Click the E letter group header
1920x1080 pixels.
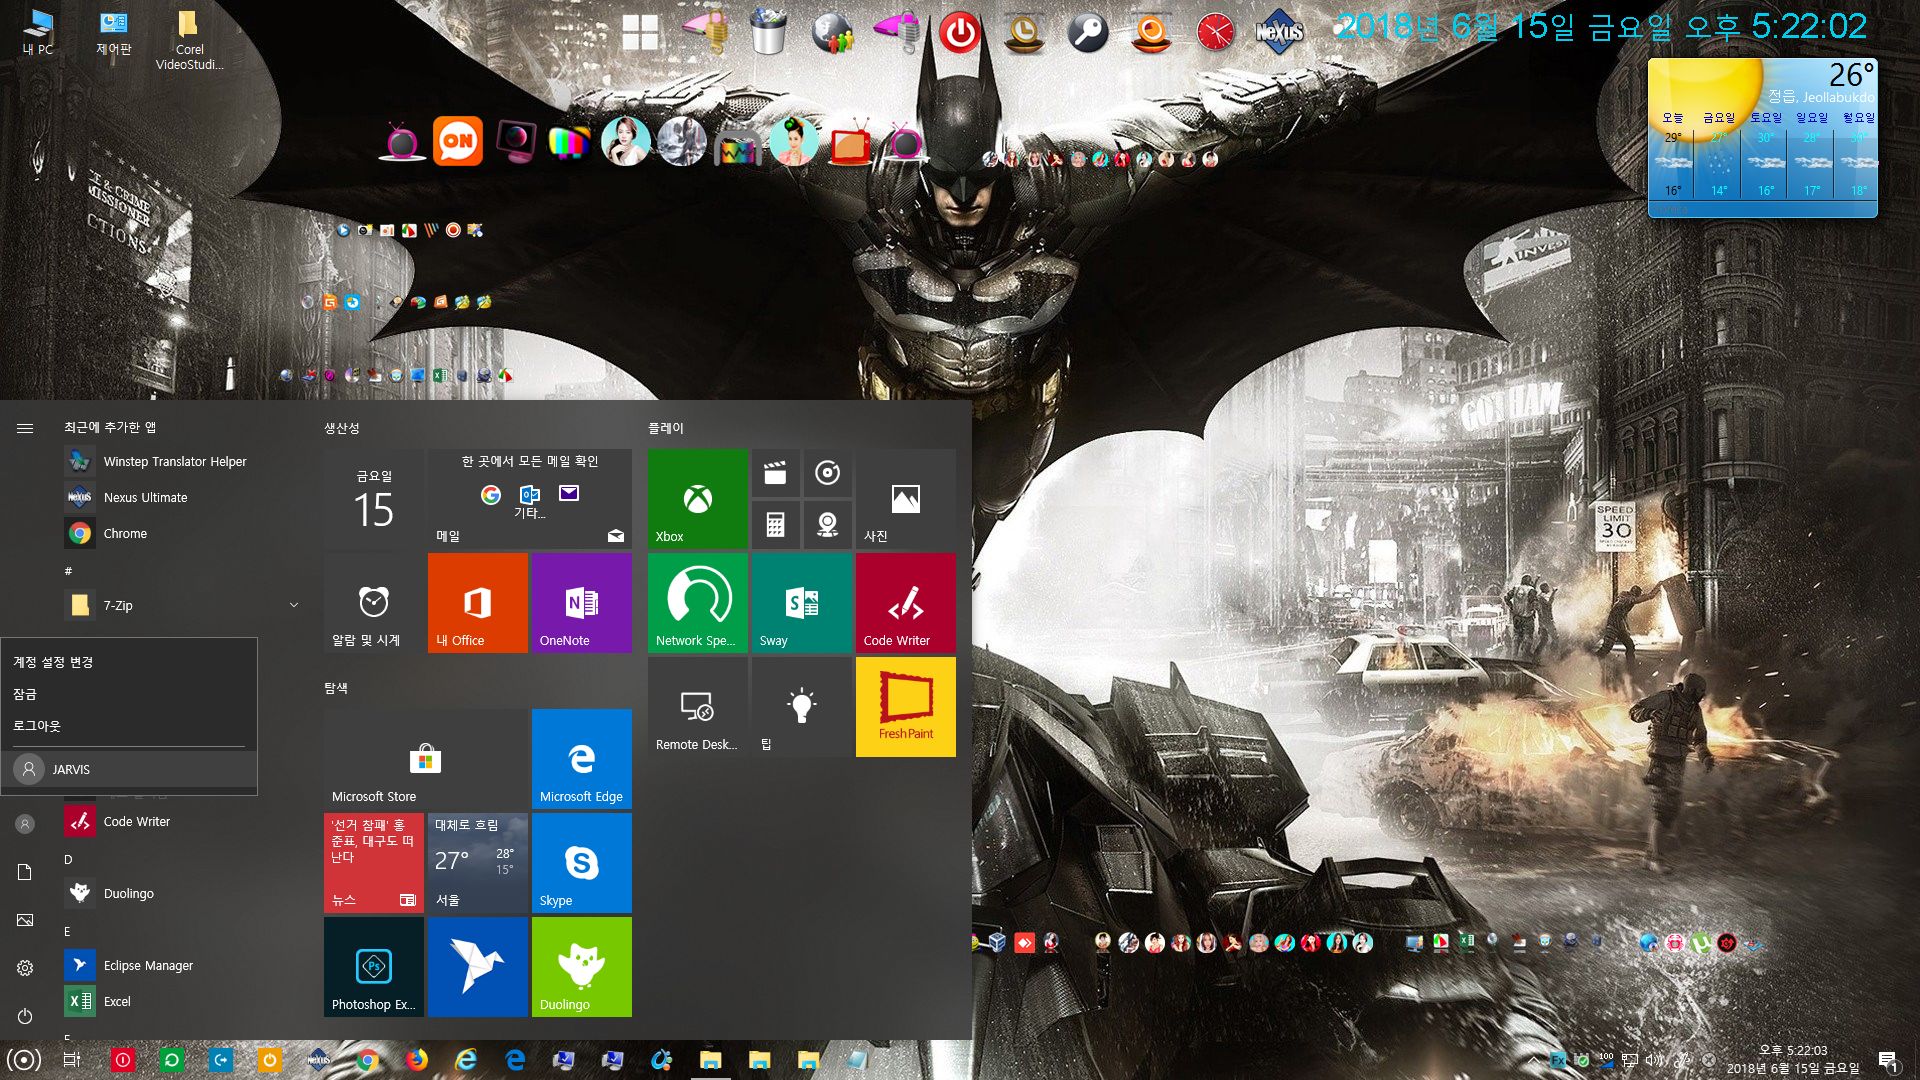pyautogui.click(x=68, y=931)
